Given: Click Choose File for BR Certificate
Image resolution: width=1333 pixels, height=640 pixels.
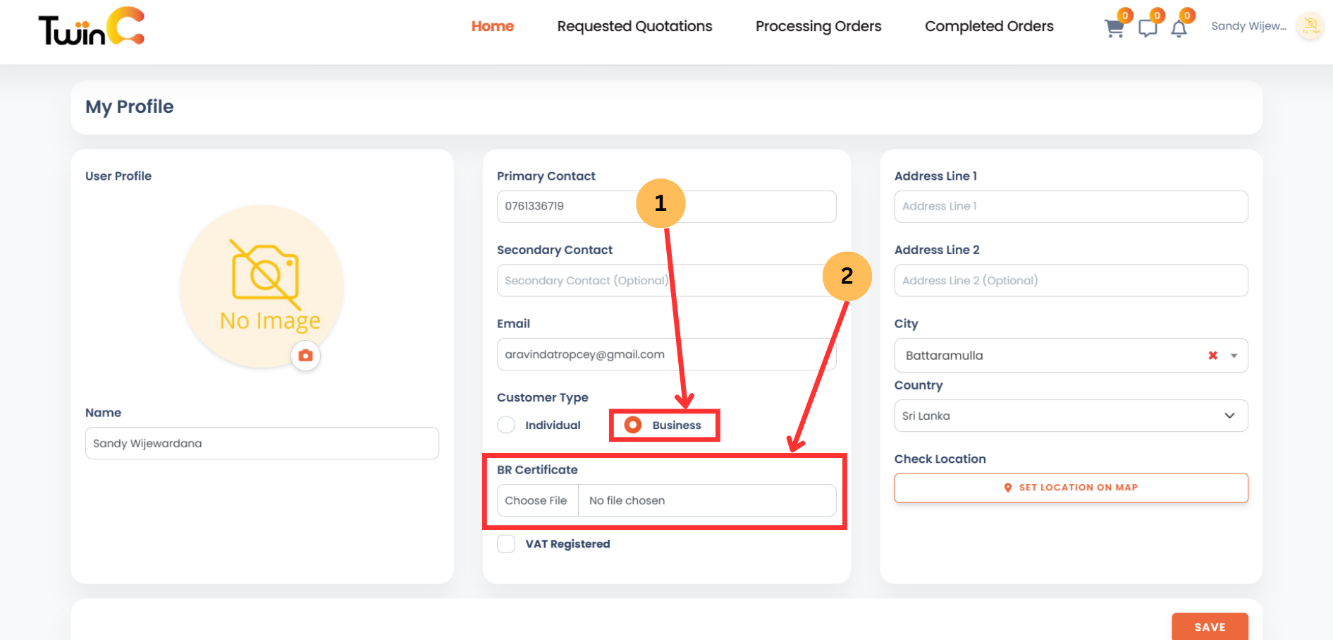Looking at the screenshot, I should click(x=537, y=500).
